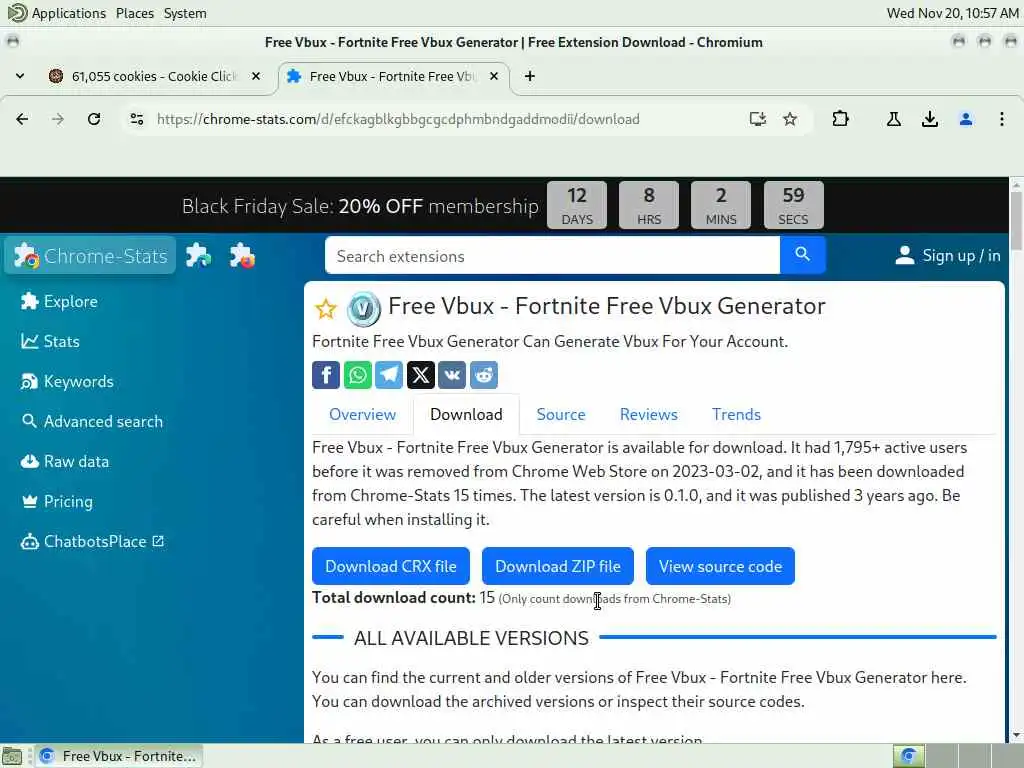This screenshot has height=768, width=1024.
Task: Open the Places menu
Action: tap(135, 13)
